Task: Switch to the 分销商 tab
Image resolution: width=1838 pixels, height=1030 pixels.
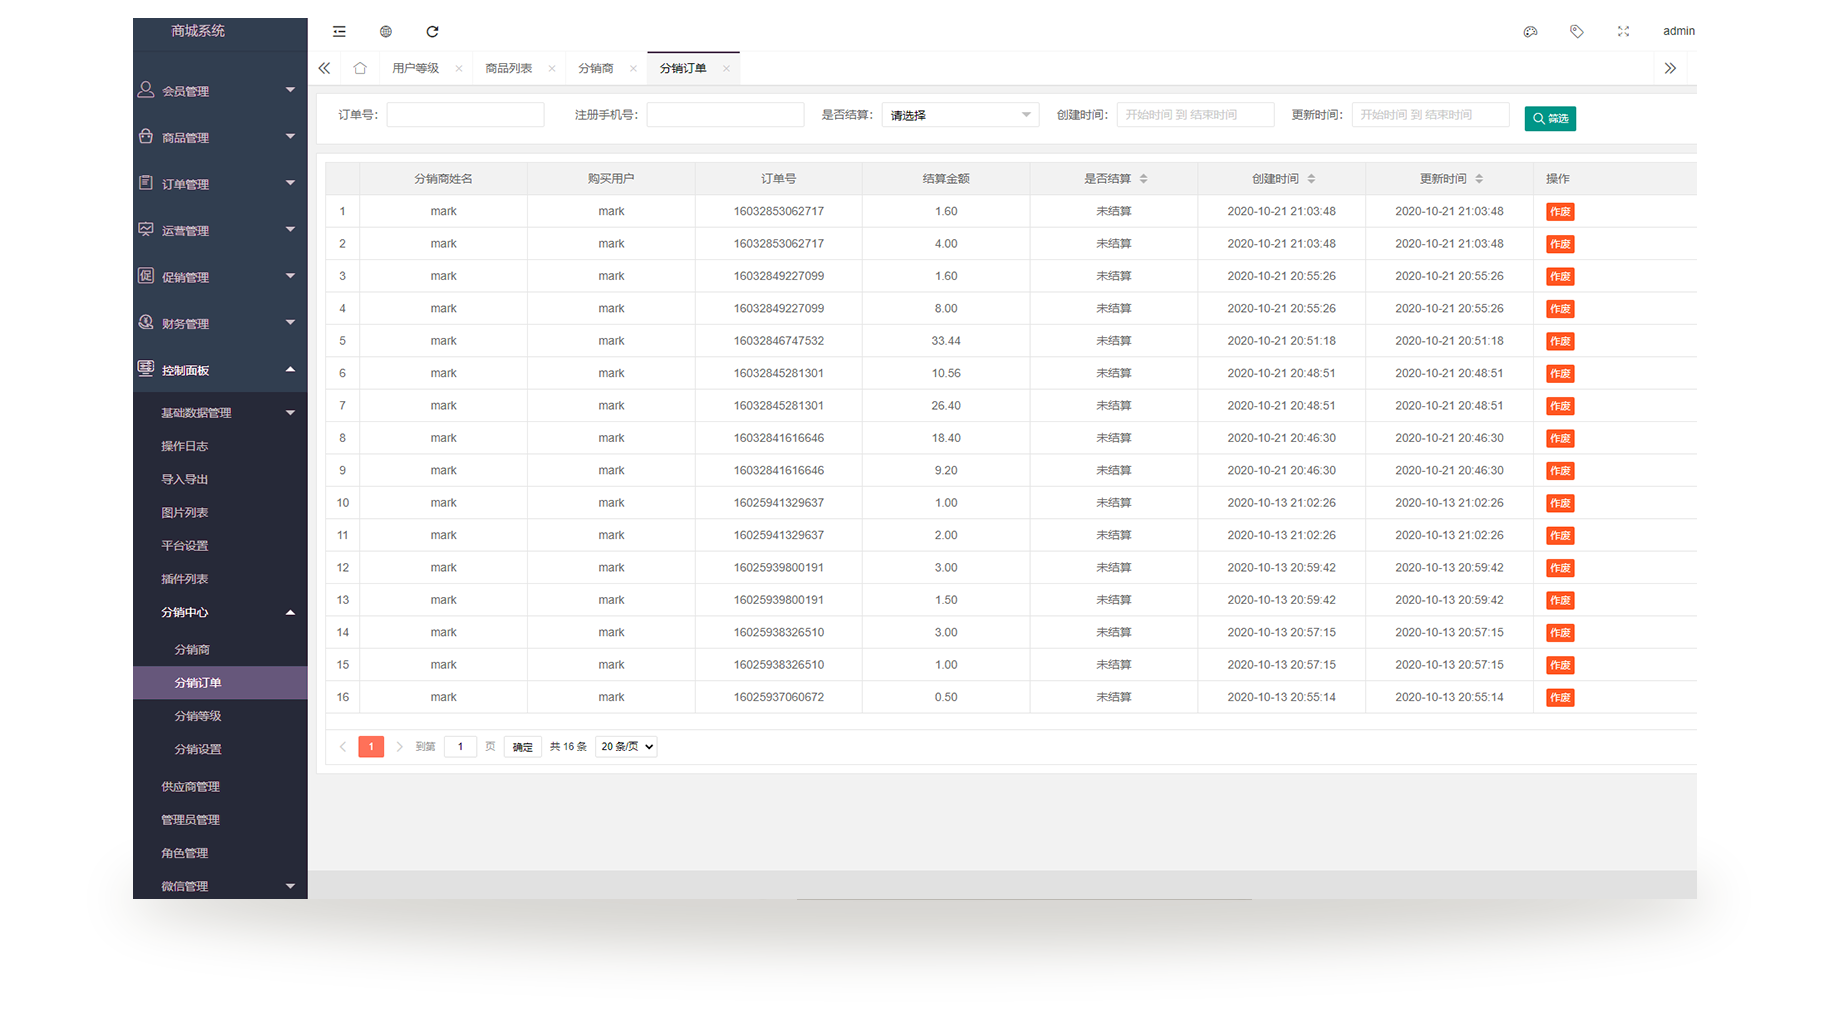Action: [x=596, y=68]
